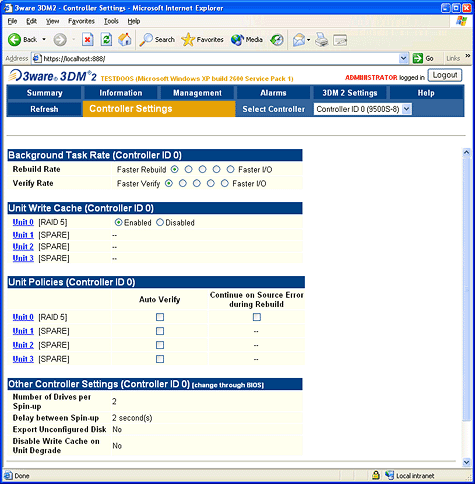This screenshot has width=475, height=484.
Task: Open the Media globe toolbar button
Action: [247, 40]
